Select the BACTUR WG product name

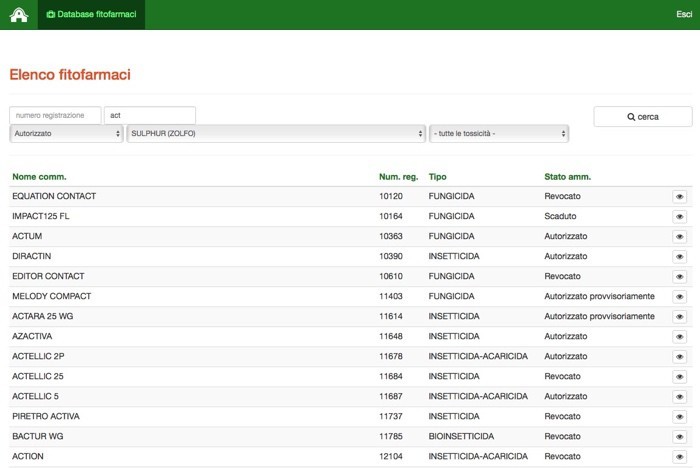[38, 436]
